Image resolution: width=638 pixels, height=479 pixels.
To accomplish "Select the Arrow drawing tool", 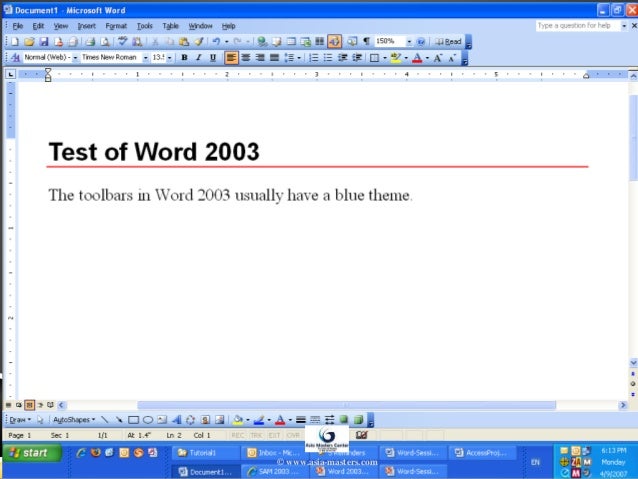I will (x=119, y=420).
